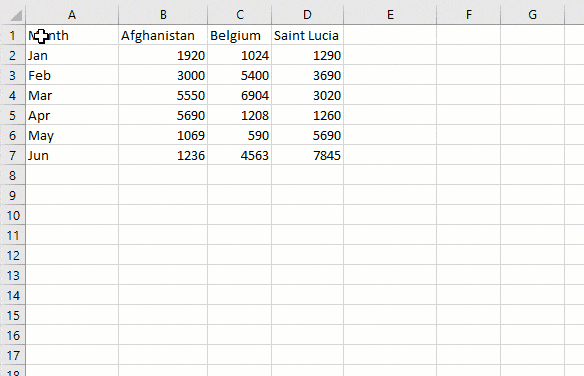Select row 3 header
584x376 pixels.
pyautogui.click(x=13, y=76)
